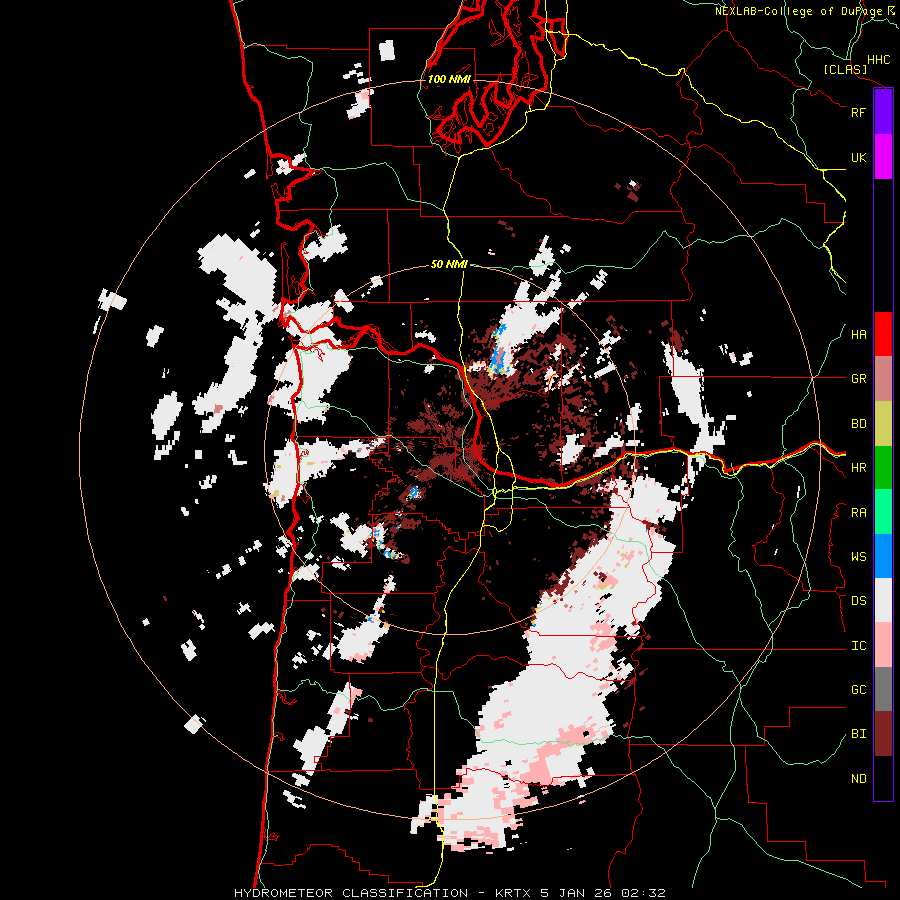Click the WS legend label
The image size is (900, 900).
click(858, 557)
